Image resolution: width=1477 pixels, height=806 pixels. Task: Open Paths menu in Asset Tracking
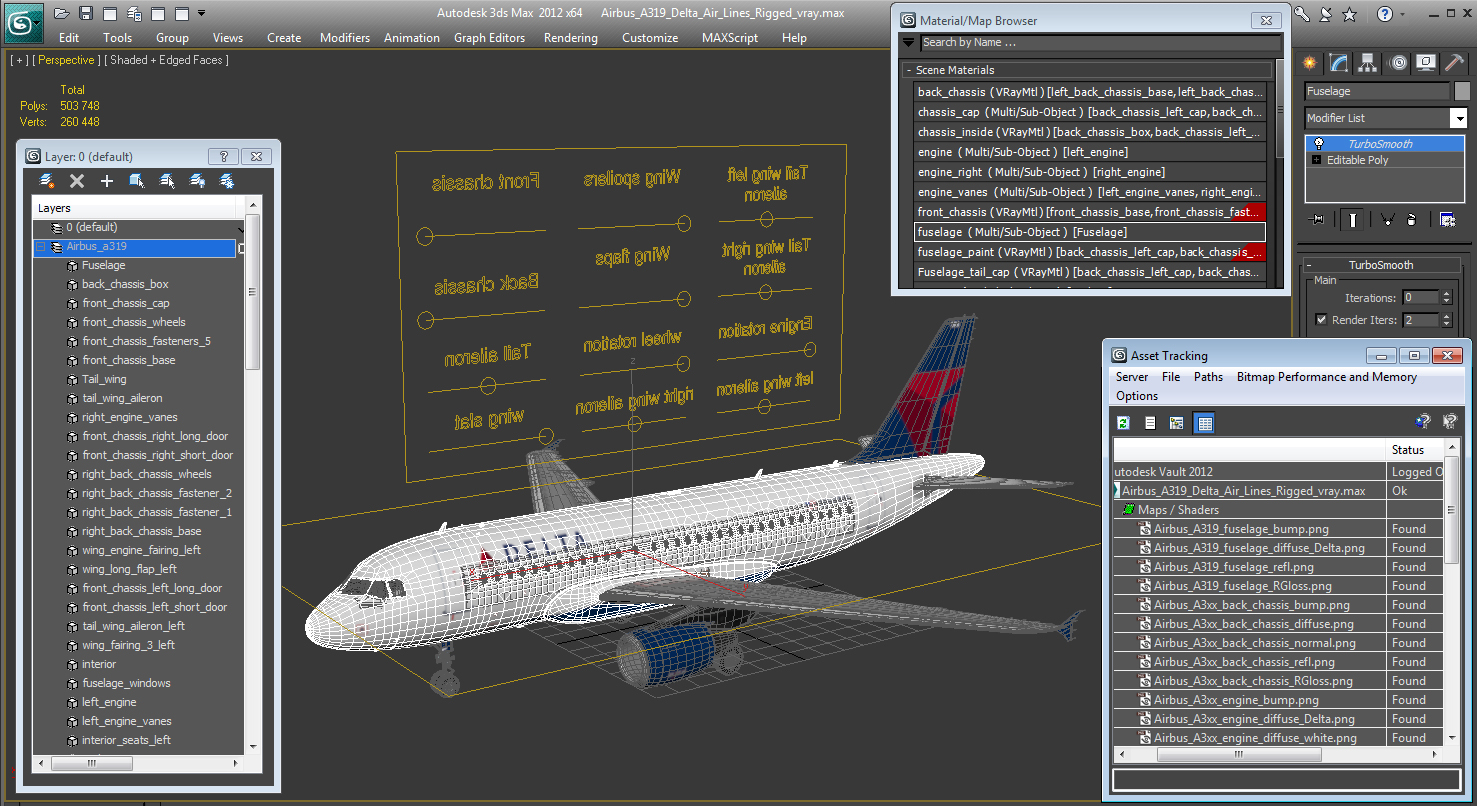[x=1208, y=377]
